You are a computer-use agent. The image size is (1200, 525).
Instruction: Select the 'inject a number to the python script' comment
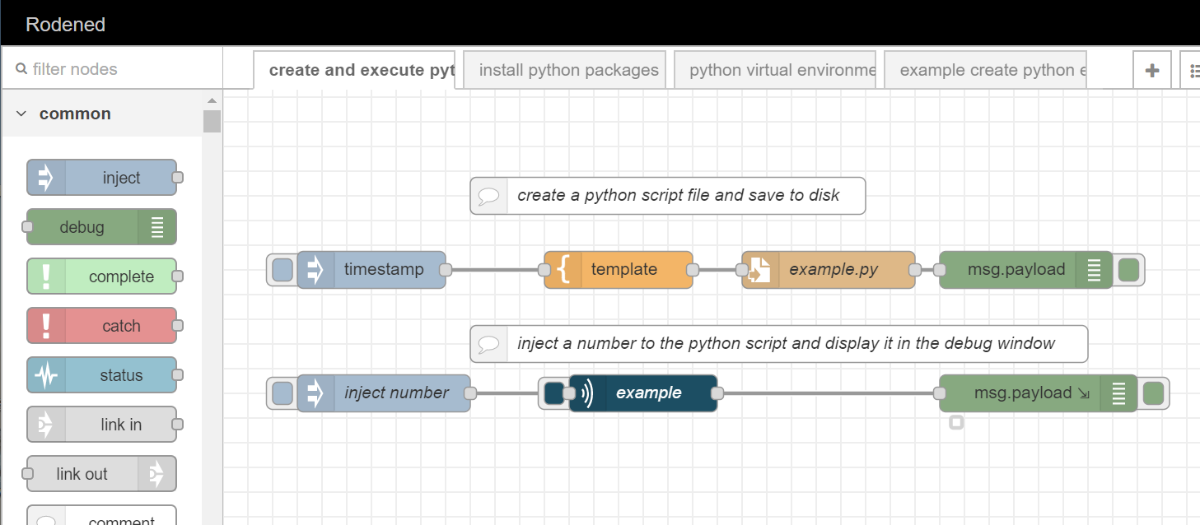pyautogui.click(x=779, y=343)
